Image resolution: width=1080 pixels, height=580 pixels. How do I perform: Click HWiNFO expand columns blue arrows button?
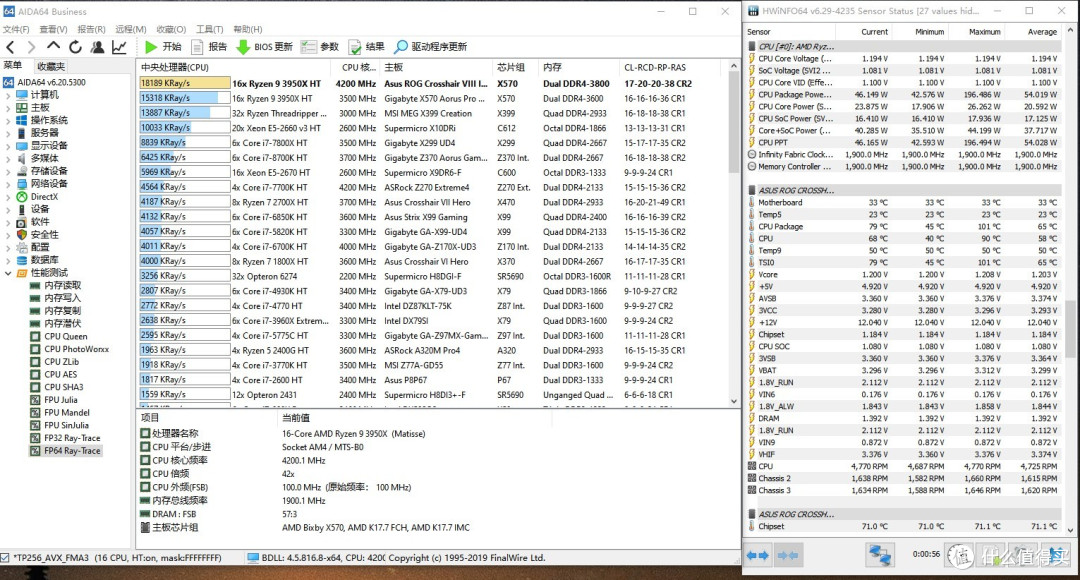coord(758,555)
